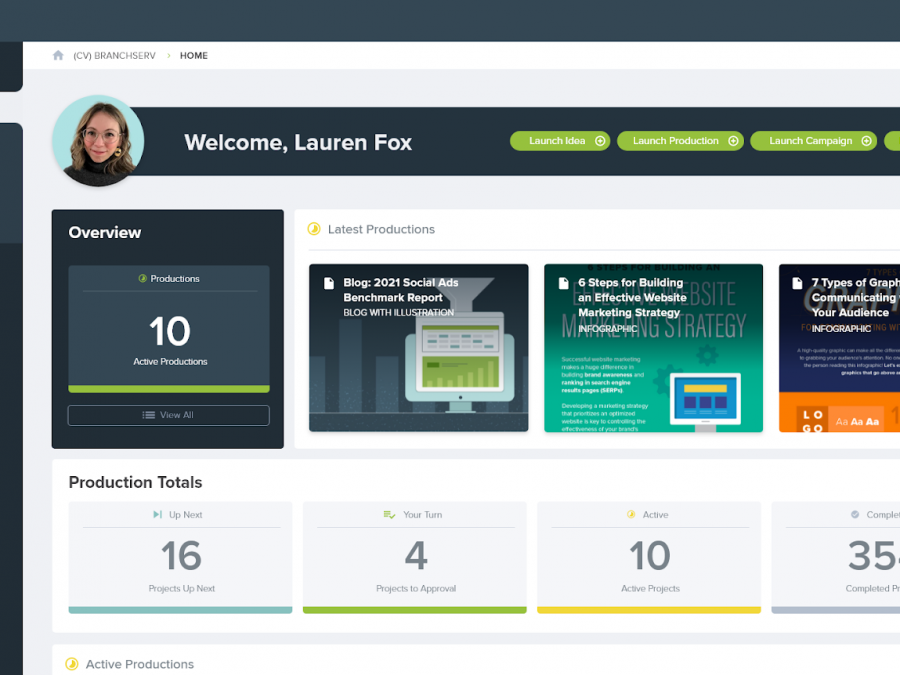
Task: Click the green Active Productions progress bar
Action: click(x=169, y=389)
